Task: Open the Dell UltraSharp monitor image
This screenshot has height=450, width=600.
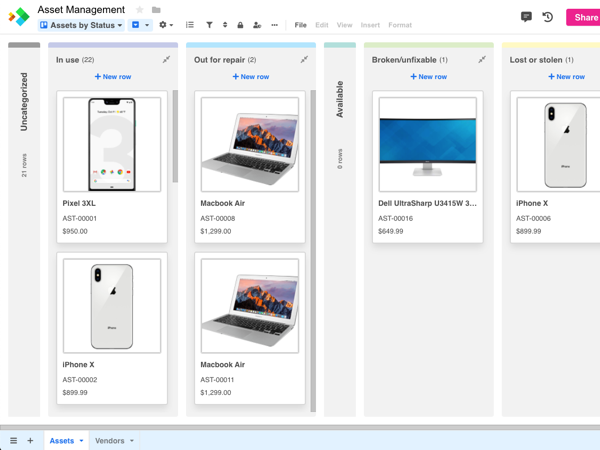Action: tap(428, 144)
